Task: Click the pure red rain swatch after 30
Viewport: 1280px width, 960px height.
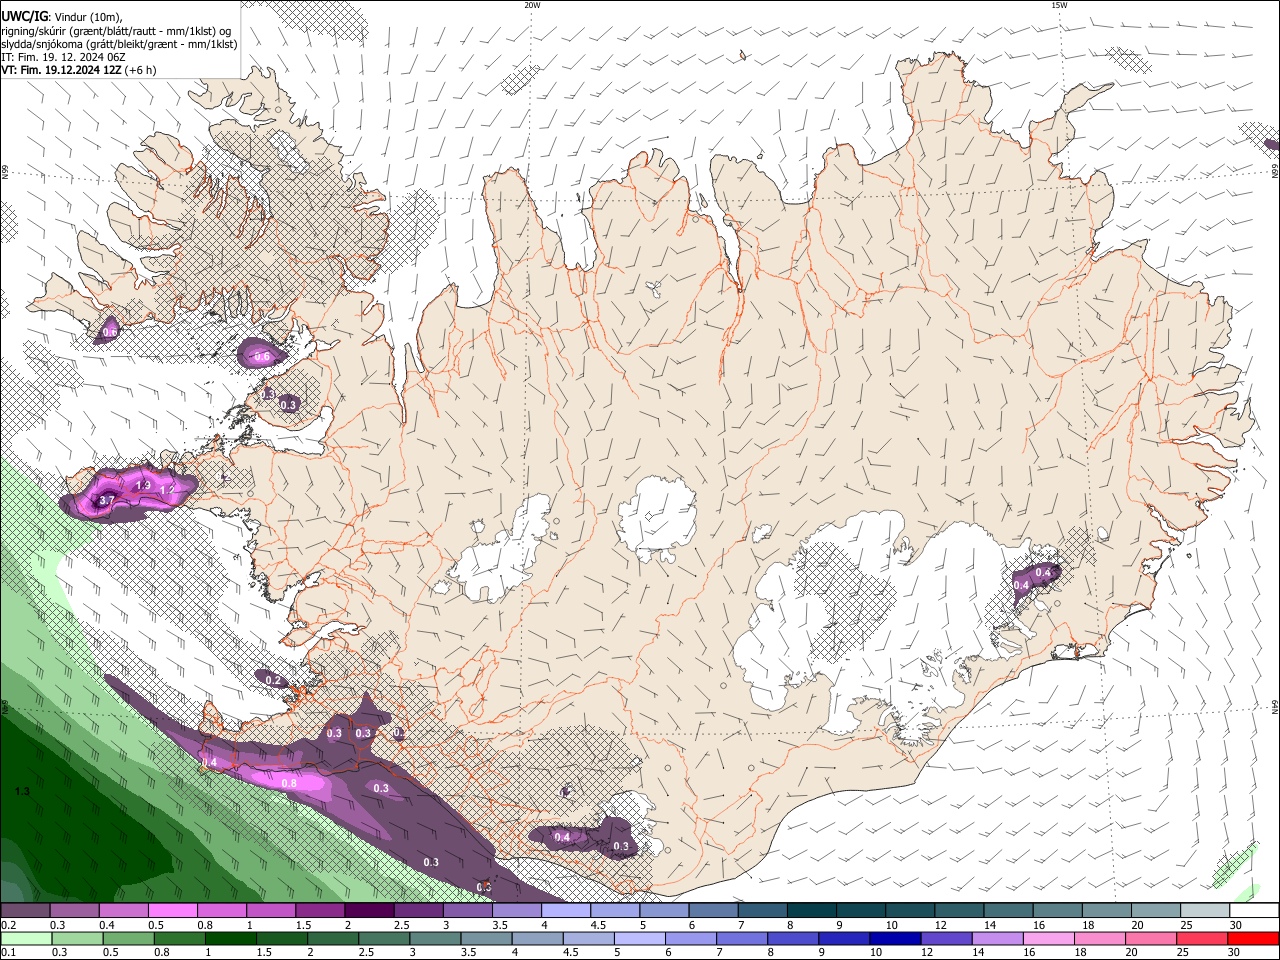Action: click(x=1252, y=938)
